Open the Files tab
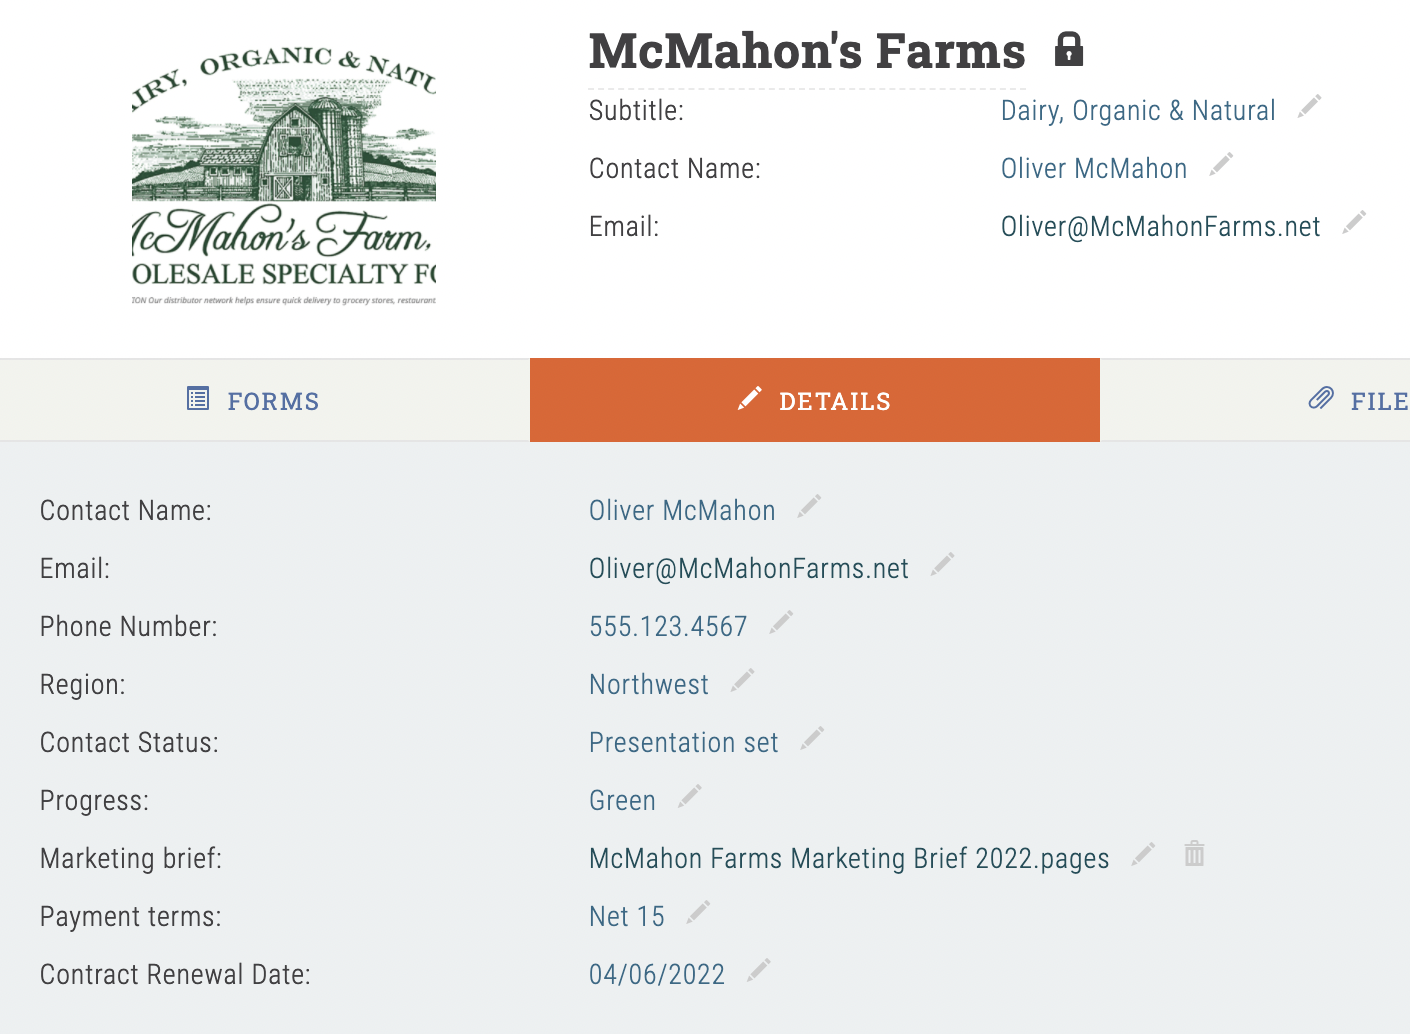 [1358, 401]
